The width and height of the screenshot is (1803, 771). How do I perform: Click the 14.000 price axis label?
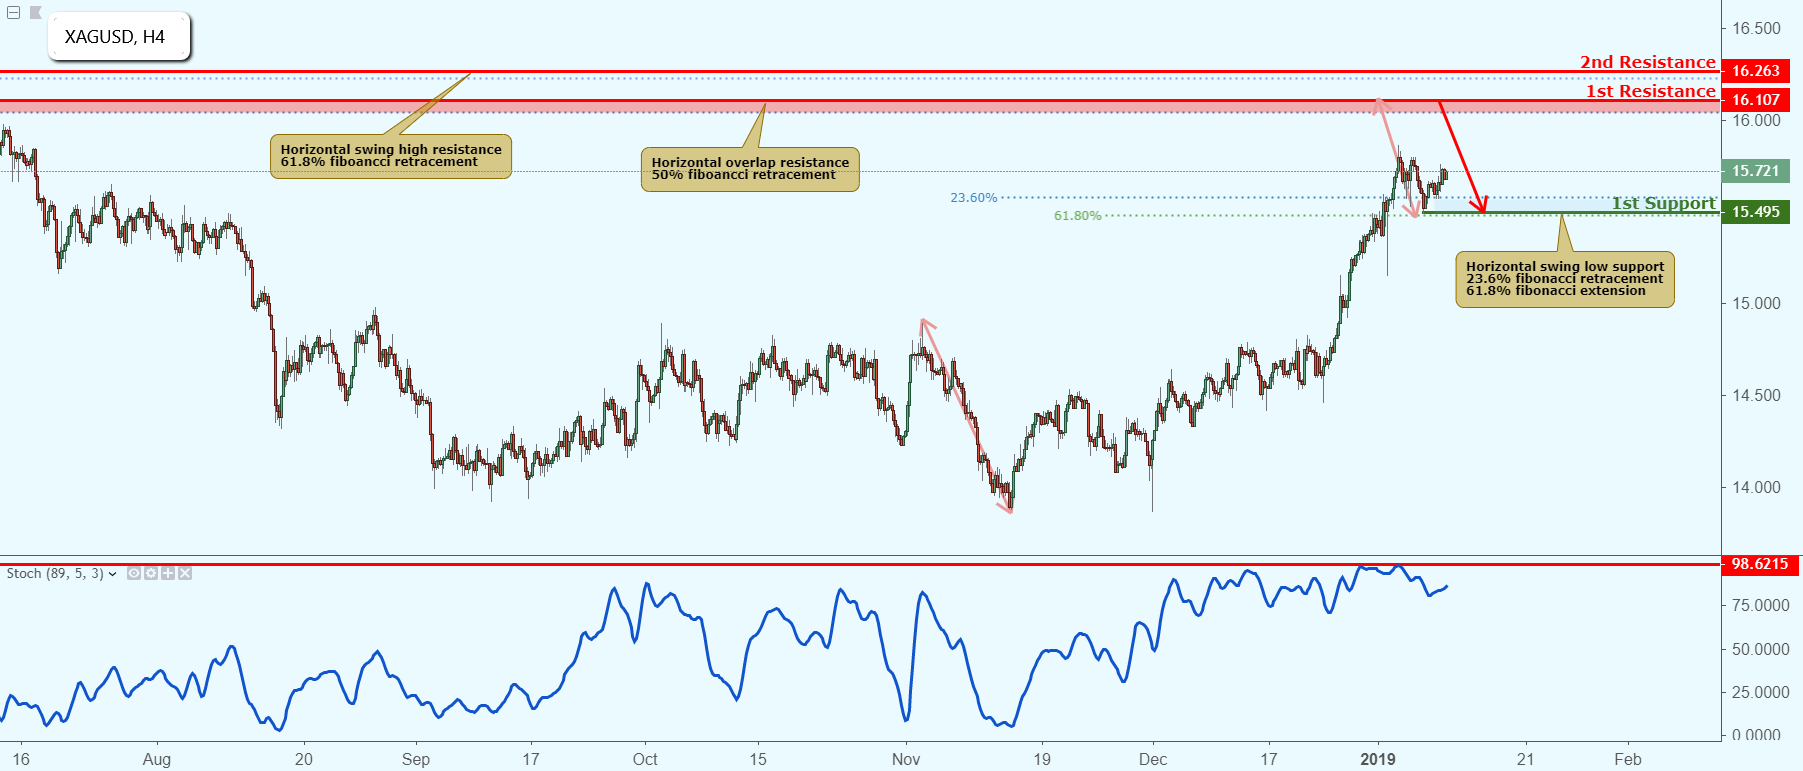pos(1756,488)
